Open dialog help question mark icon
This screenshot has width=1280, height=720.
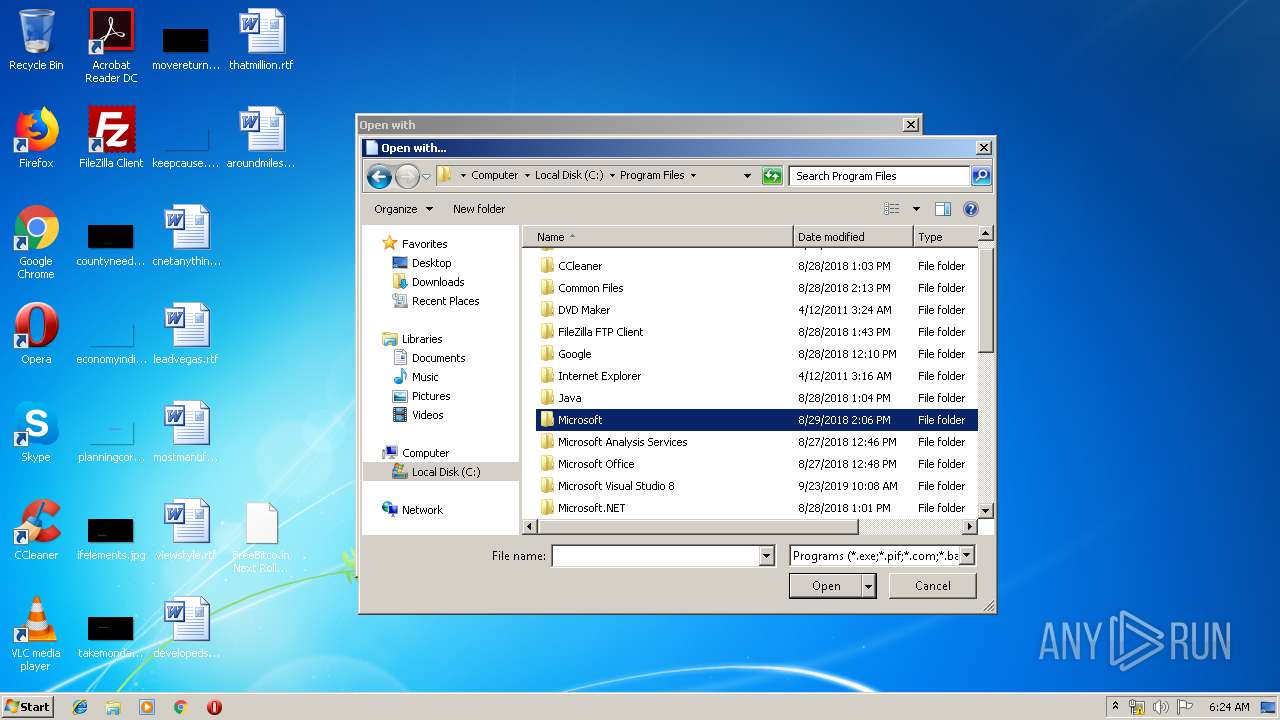[x=970, y=209]
